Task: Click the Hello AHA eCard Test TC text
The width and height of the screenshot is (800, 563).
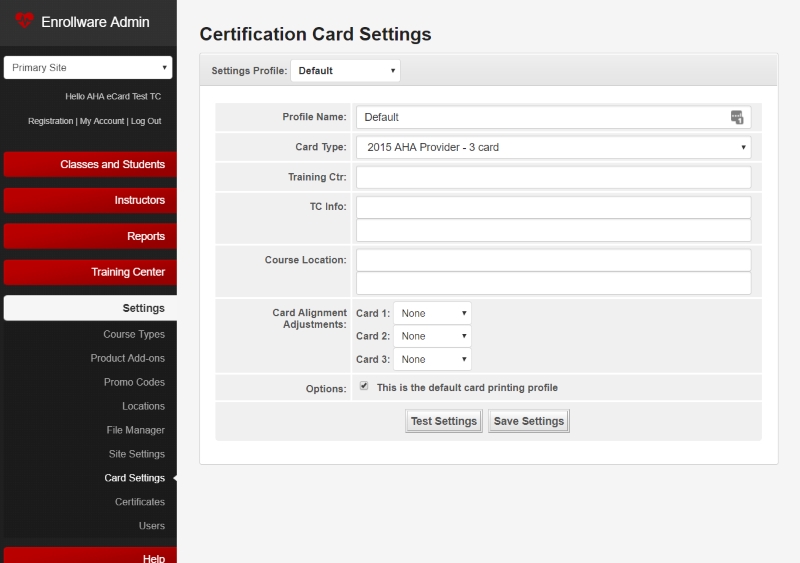Action: (113, 96)
